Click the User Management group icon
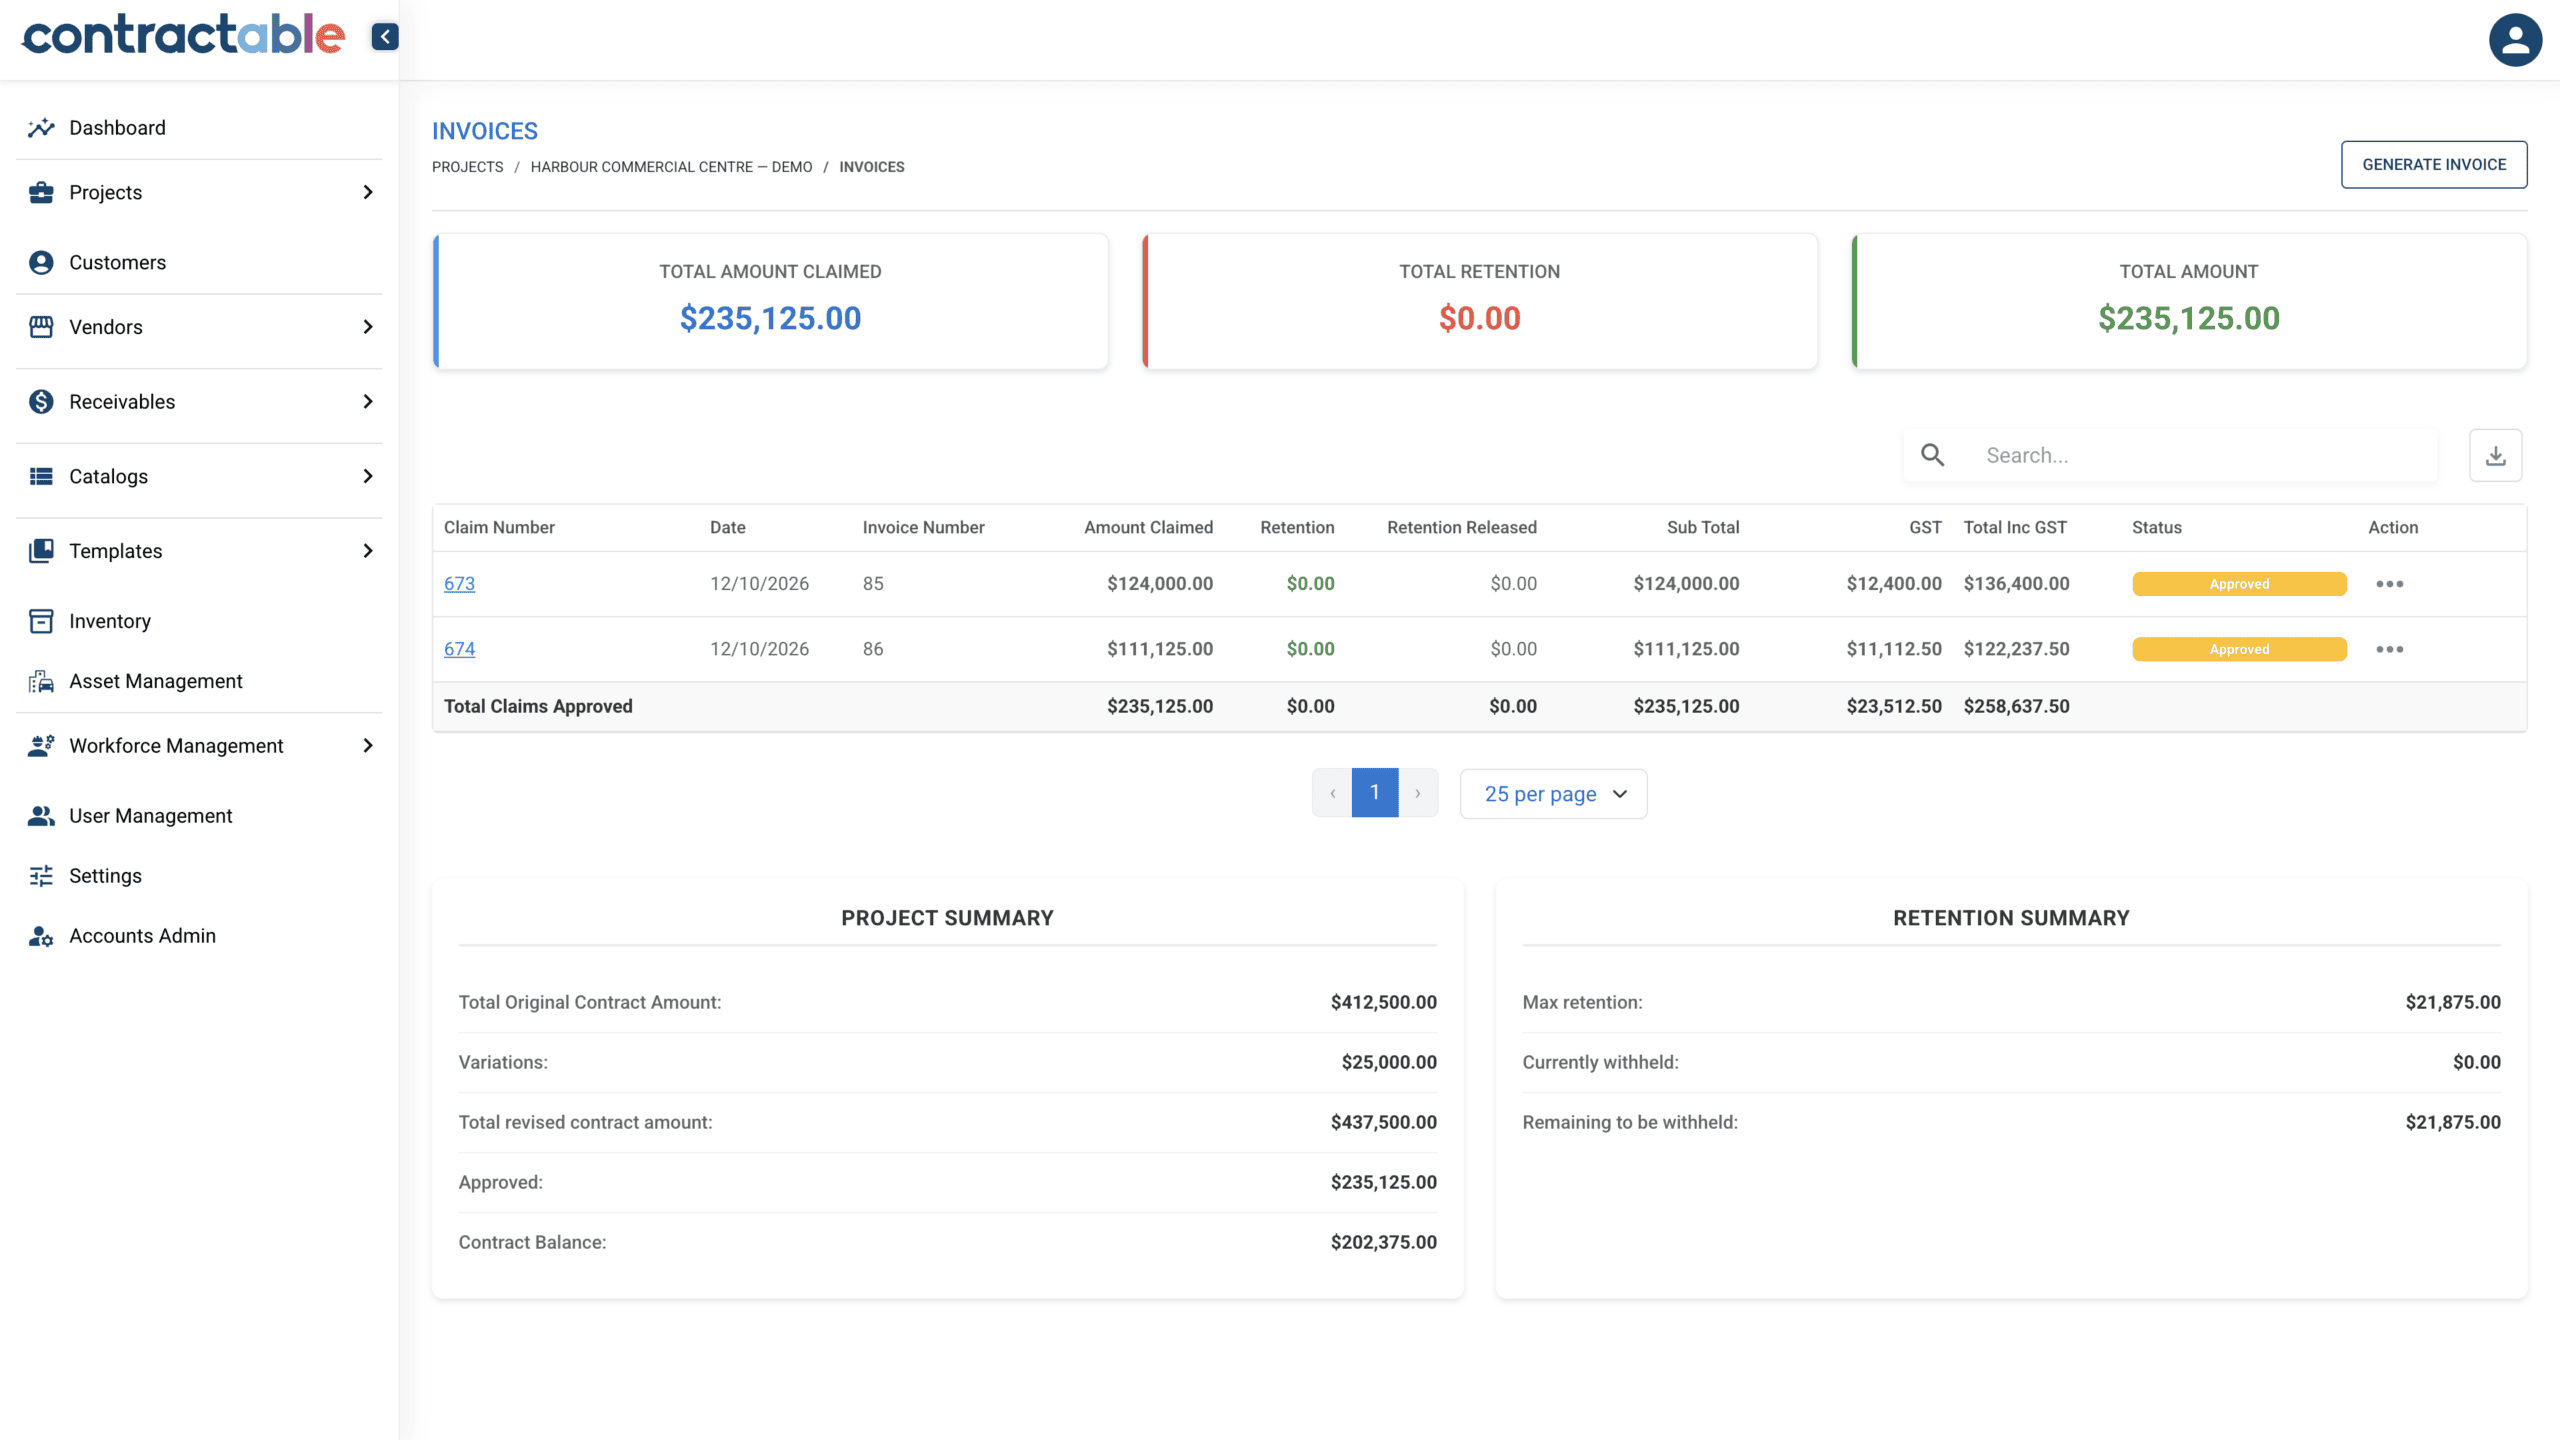 click(41, 816)
